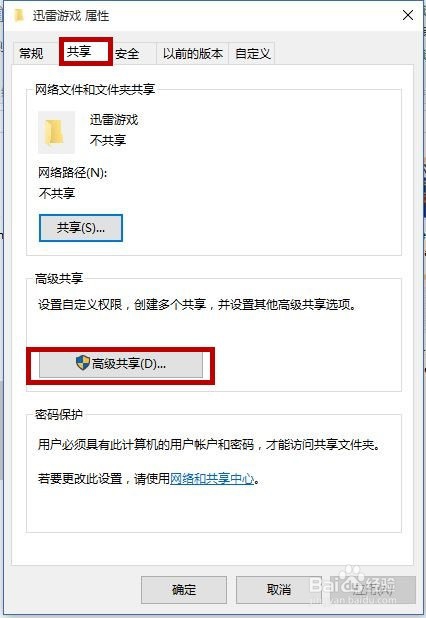The height and width of the screenshot is (618, 426).
Task: Open the 安全 tab
Action: point(127,53)
